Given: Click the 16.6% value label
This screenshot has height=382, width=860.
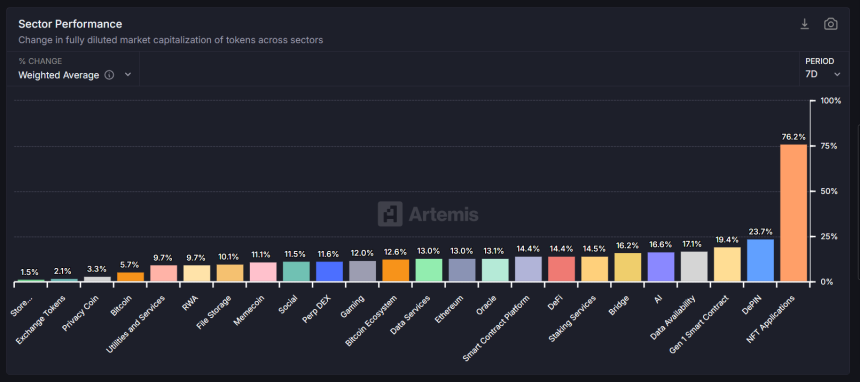Looking at the screenshot, I should pos(661,245).
